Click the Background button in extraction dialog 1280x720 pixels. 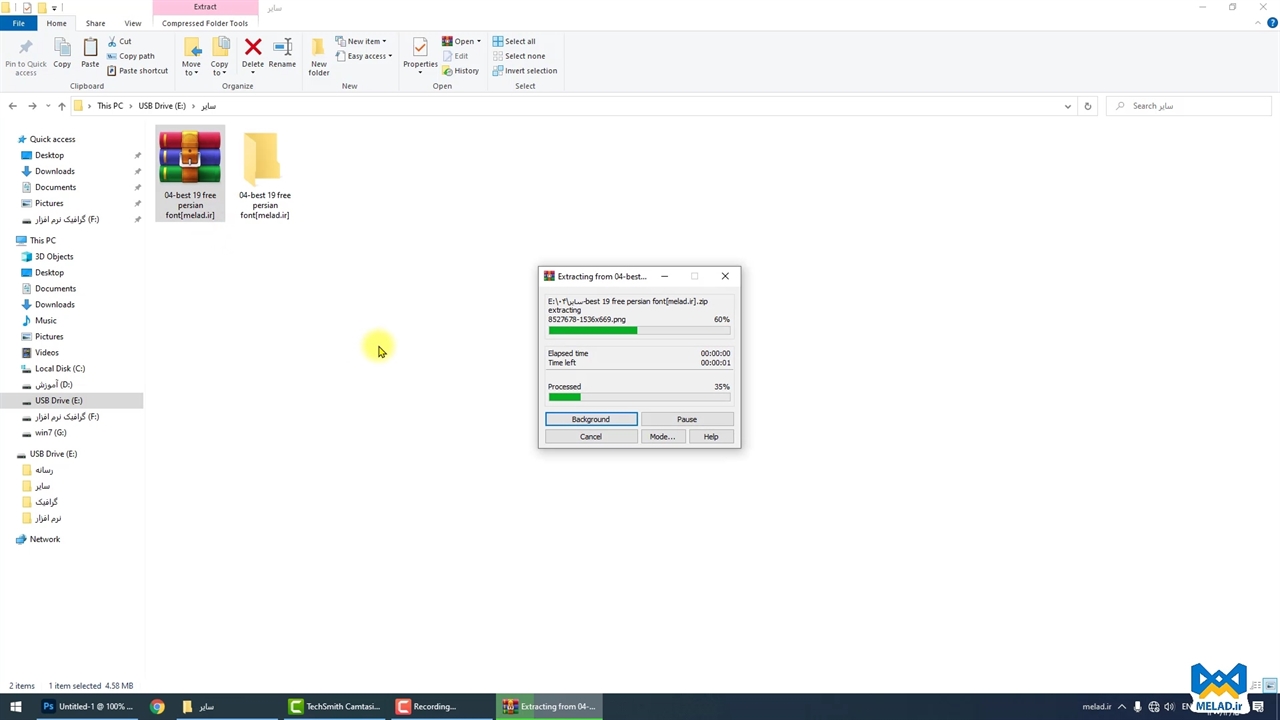(x=591, y=419)
